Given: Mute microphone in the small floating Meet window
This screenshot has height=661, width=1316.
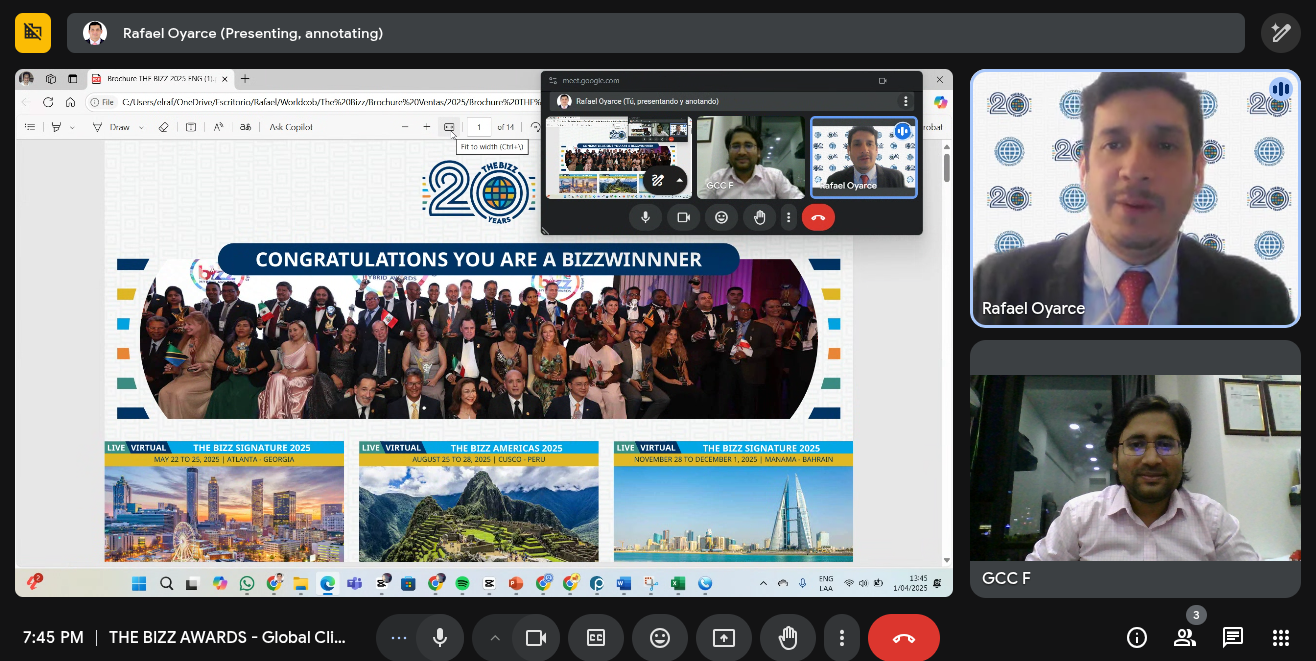Looking at the screenshot, I should [x=645, y=217].
